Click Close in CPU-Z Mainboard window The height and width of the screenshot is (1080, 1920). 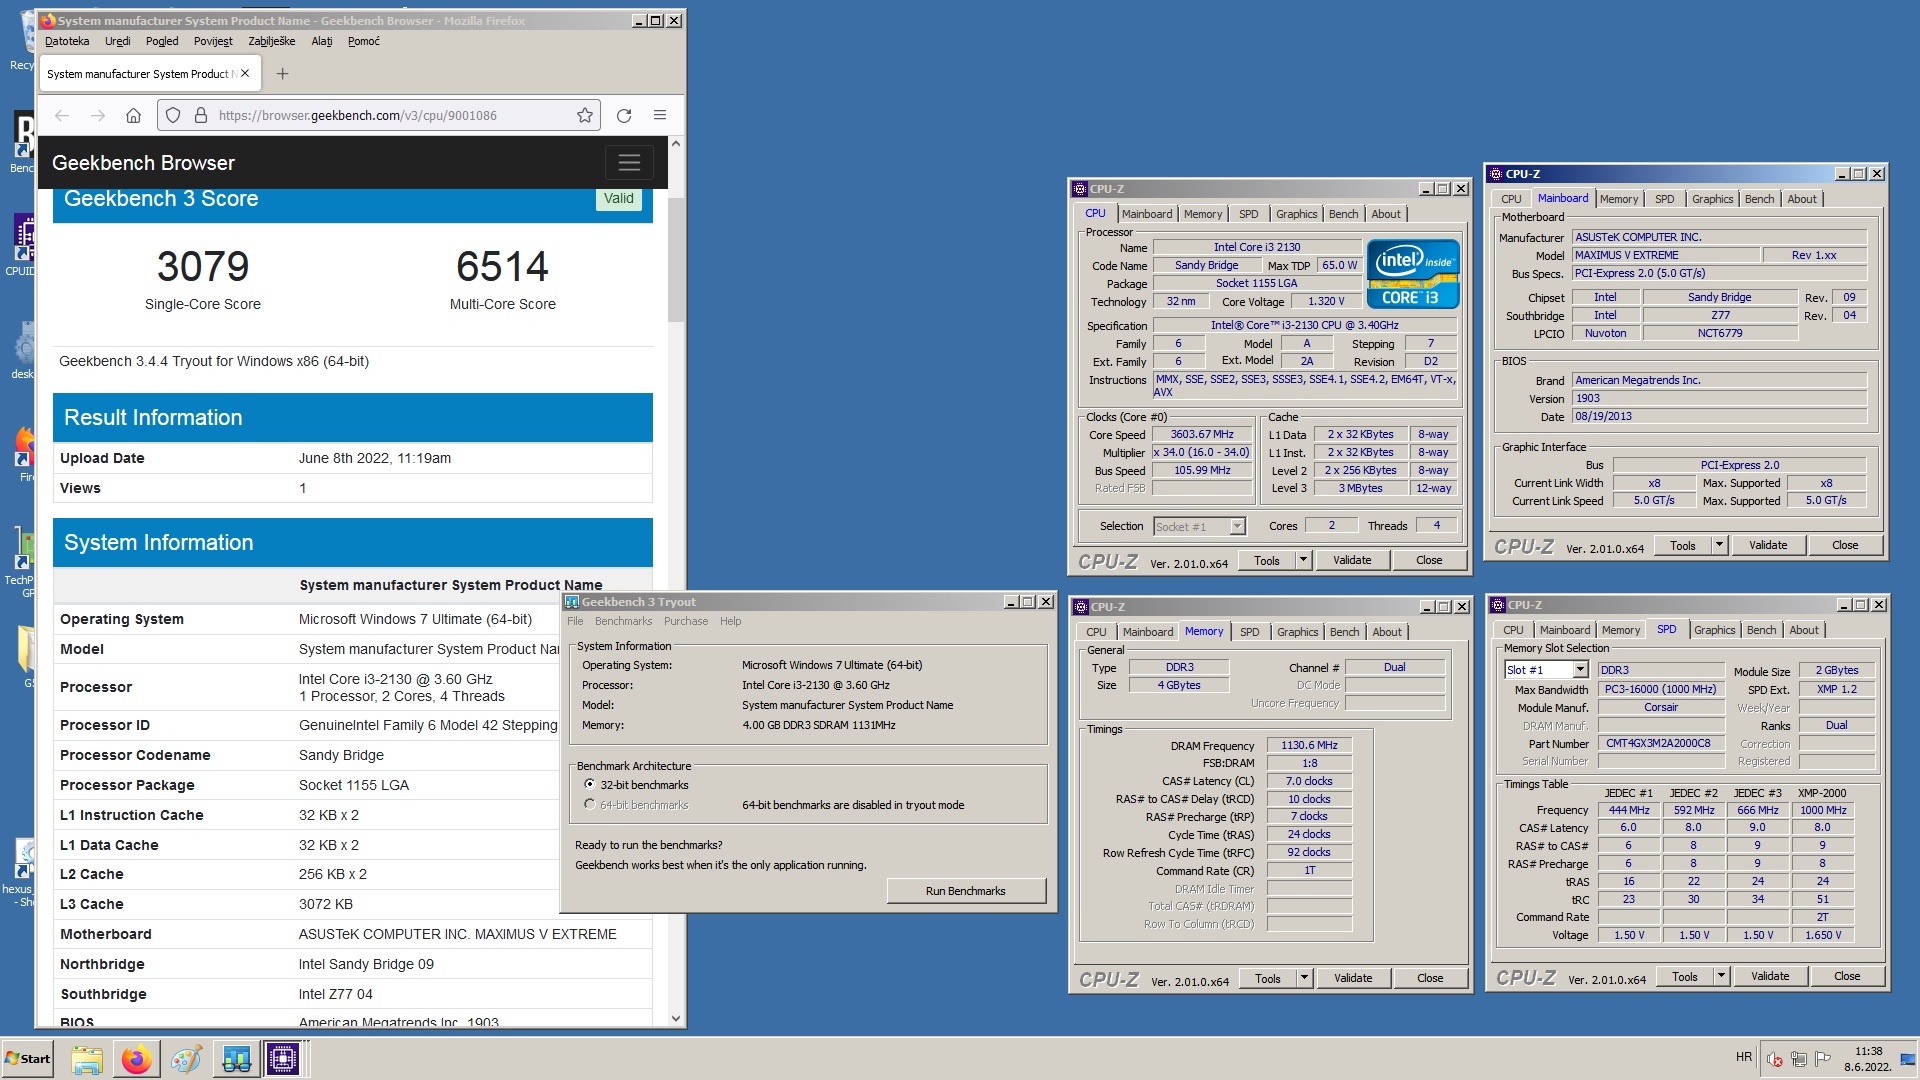(1845, 546)
